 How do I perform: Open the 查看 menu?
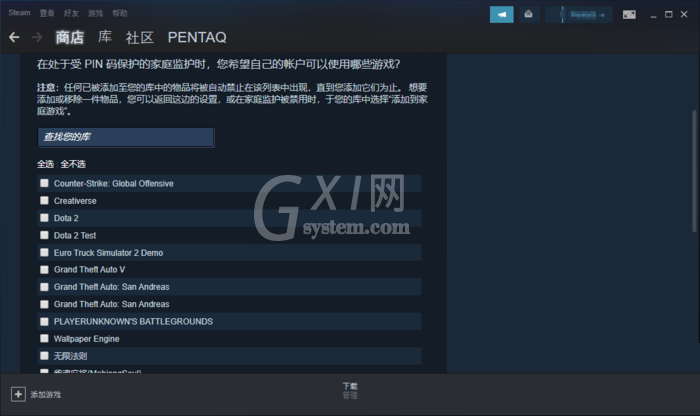click(47, 13)
